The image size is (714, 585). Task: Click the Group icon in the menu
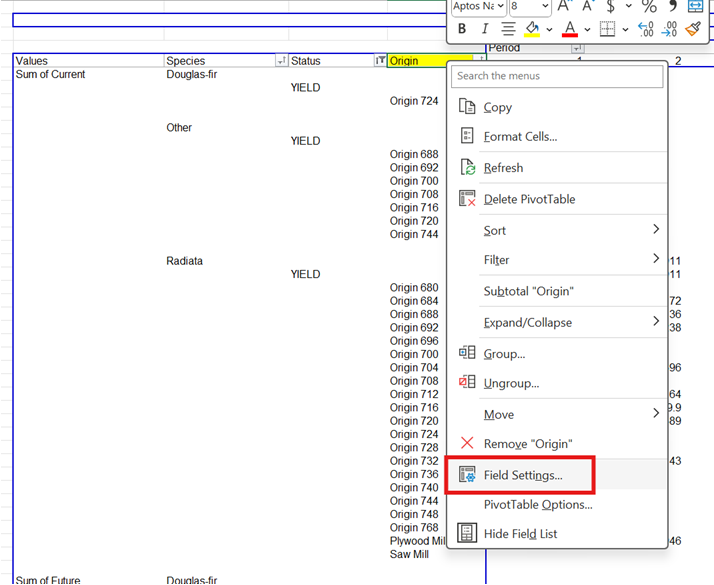(467, 353)
